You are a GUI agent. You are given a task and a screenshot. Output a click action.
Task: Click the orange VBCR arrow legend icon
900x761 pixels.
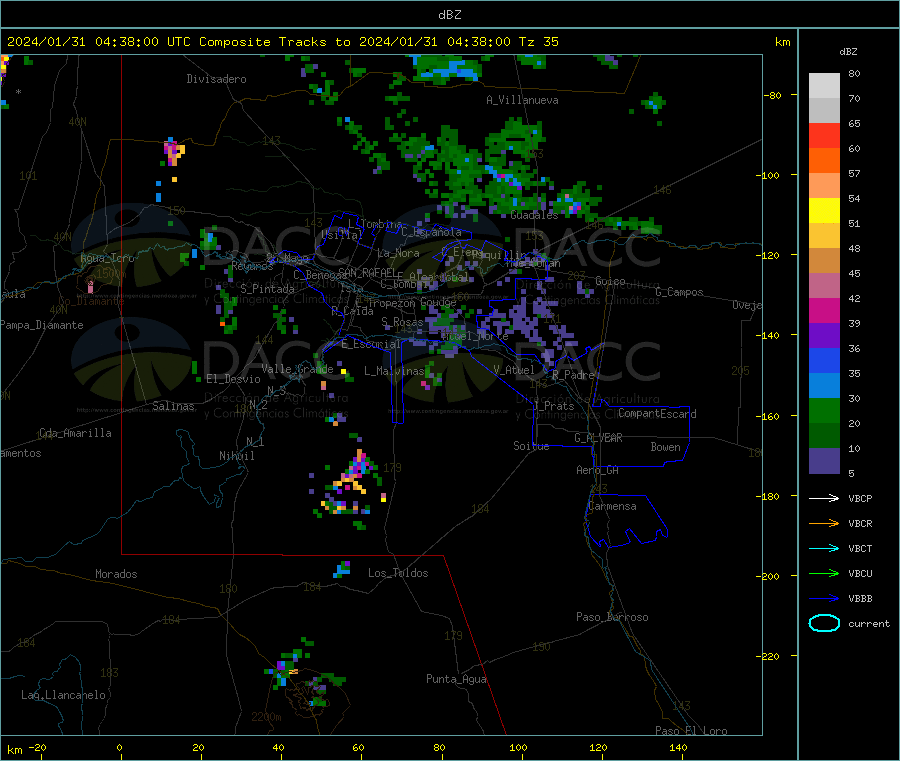pyautogui.click(x=824, y=523)
